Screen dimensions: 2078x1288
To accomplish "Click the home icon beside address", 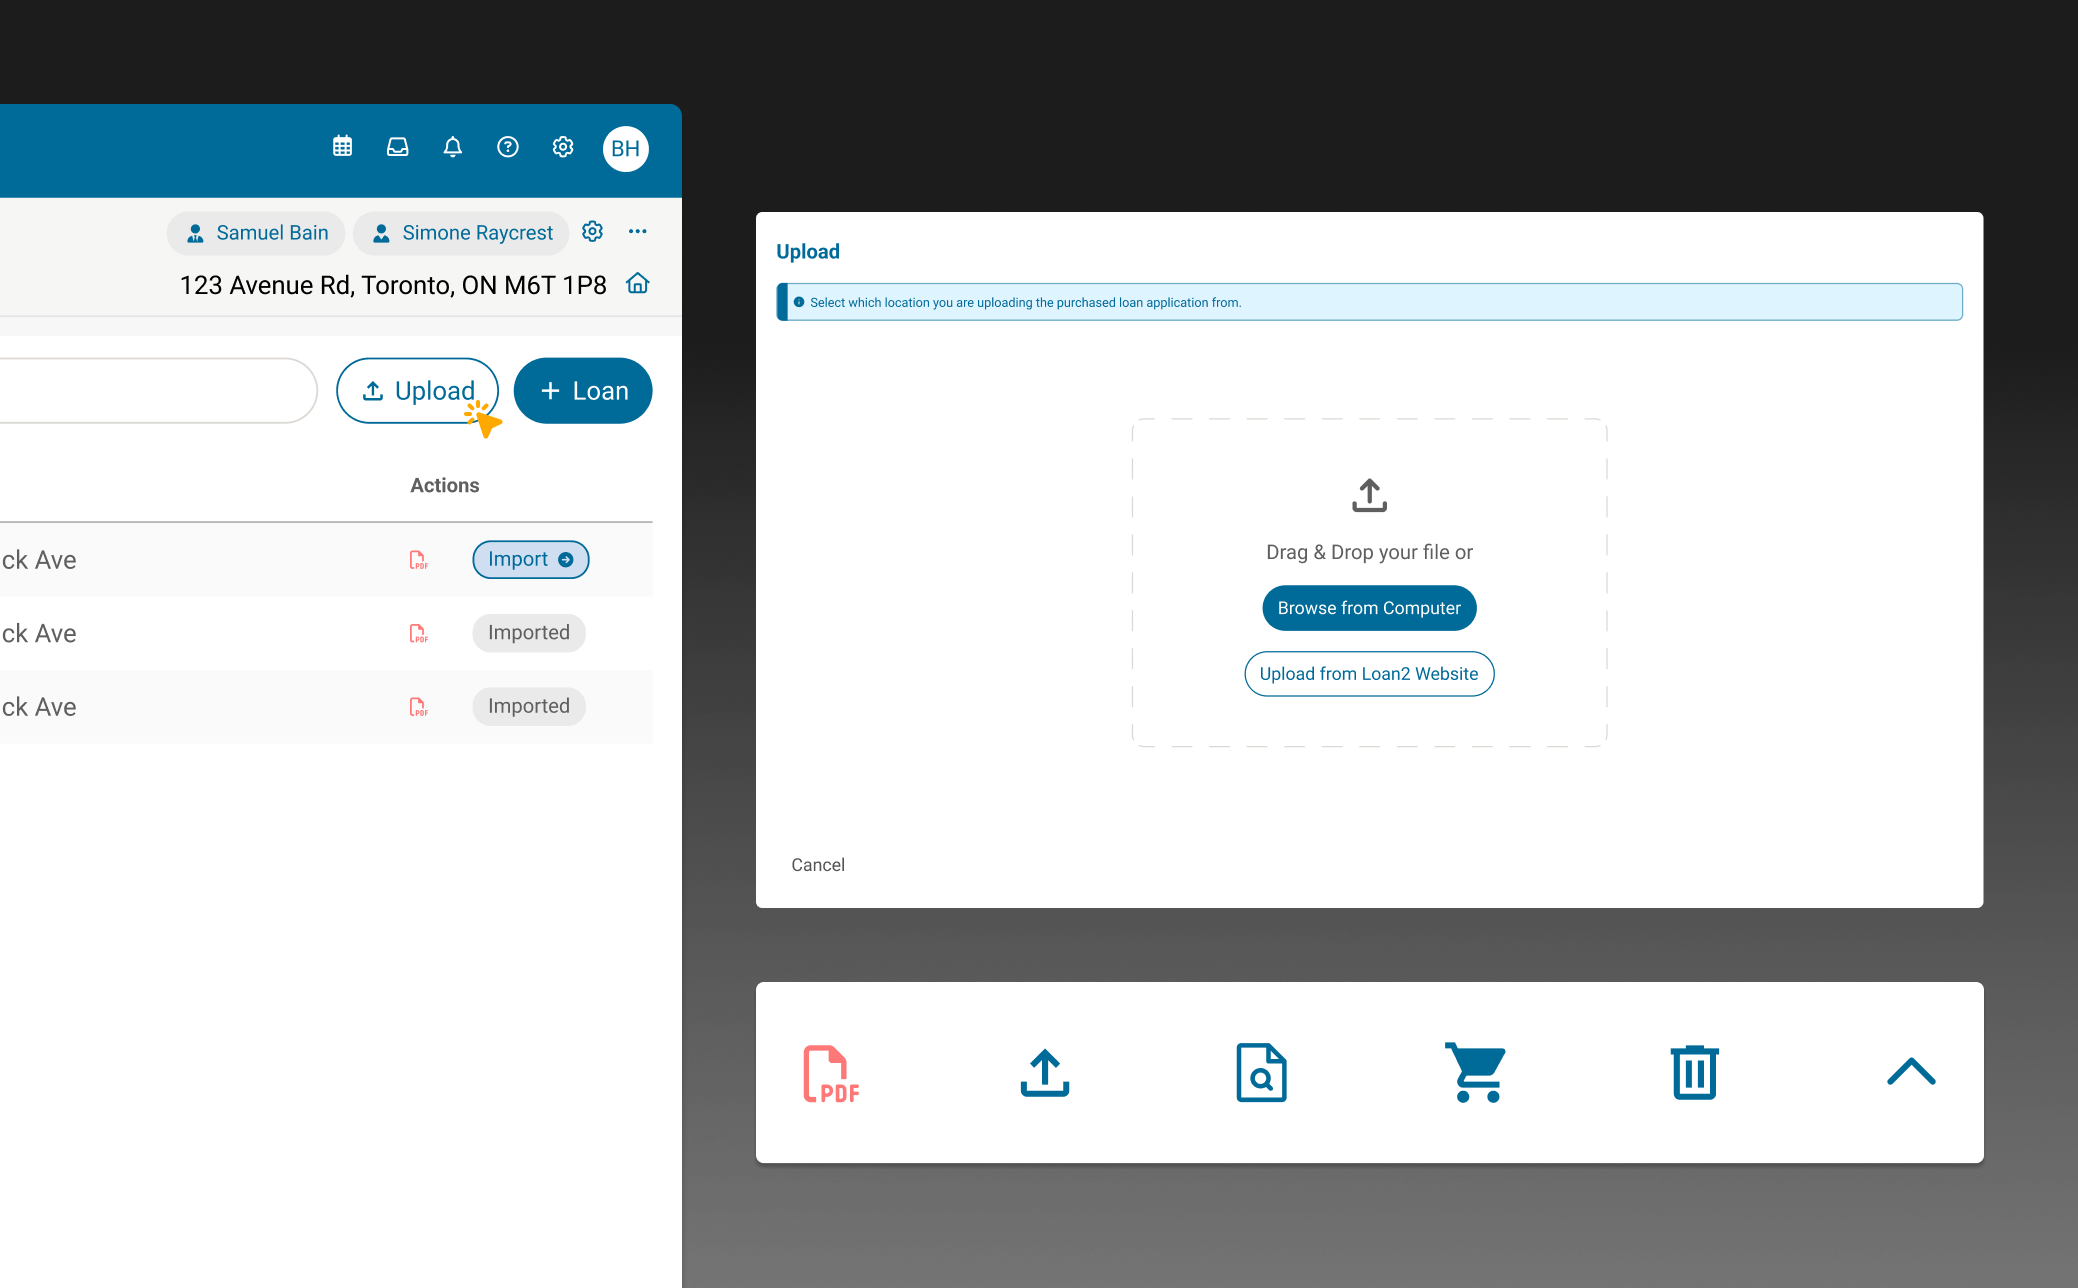I will (x=638, y=284).
